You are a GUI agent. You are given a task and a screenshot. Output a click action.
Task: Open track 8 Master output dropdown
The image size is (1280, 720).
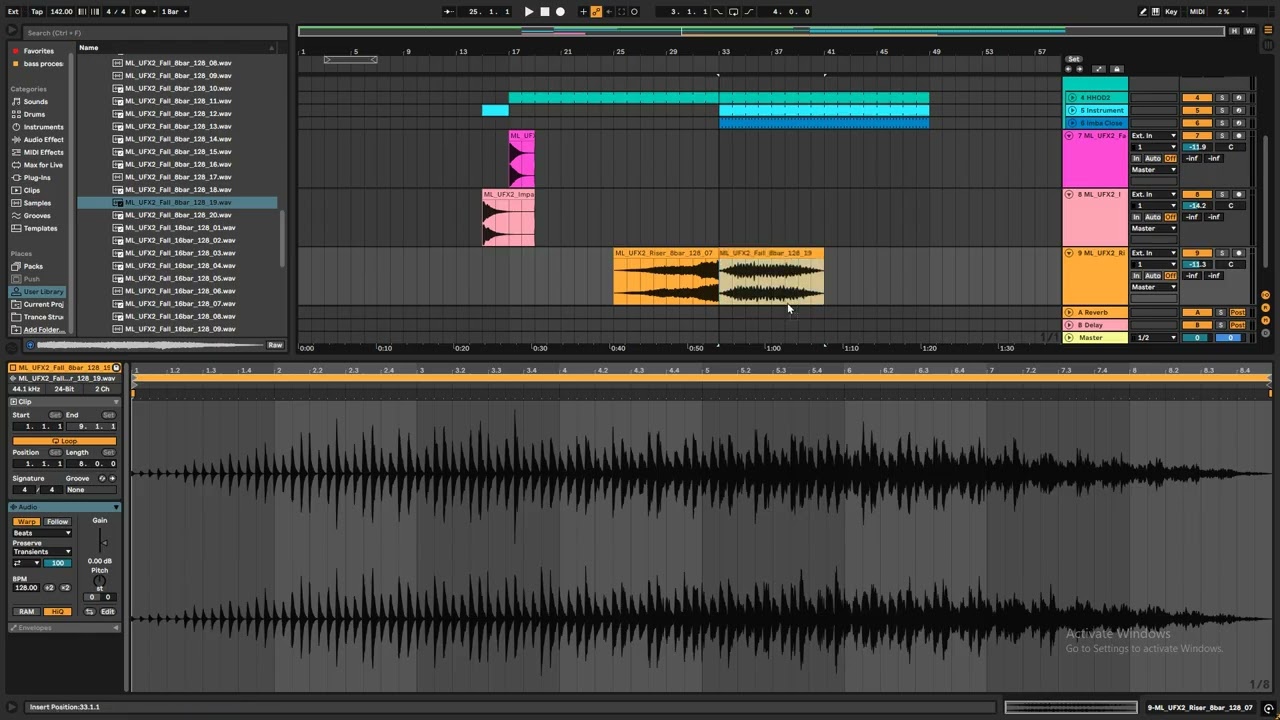point(1153,228)
